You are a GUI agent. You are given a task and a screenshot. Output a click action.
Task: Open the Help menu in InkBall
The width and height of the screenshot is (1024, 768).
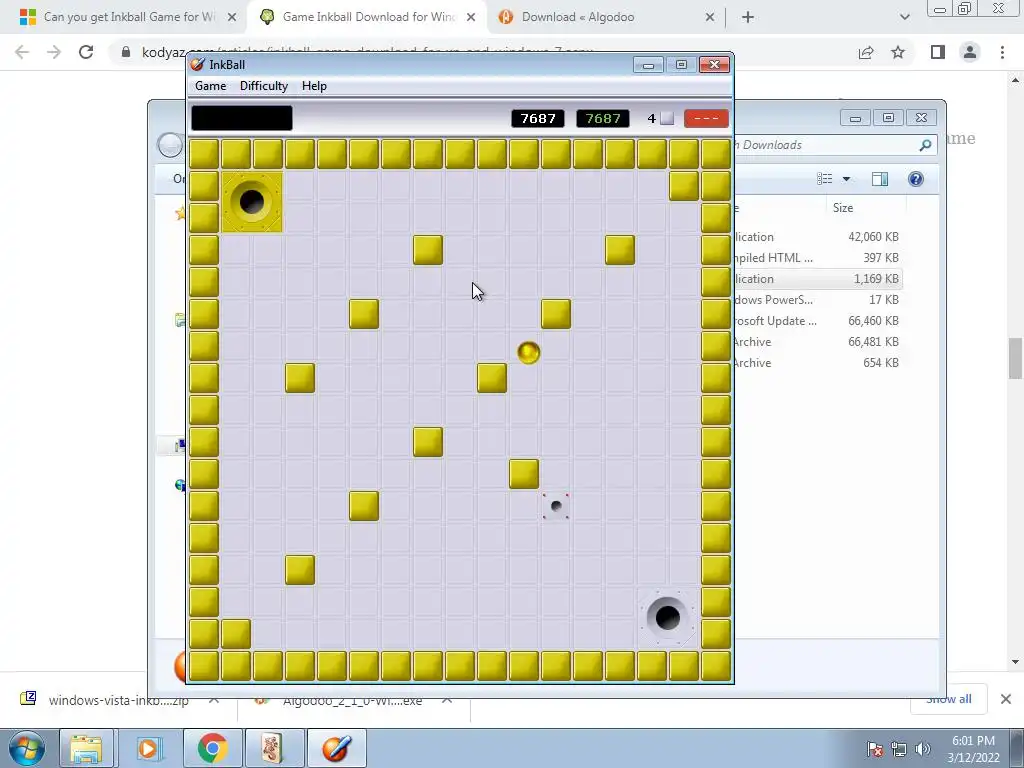314,86
